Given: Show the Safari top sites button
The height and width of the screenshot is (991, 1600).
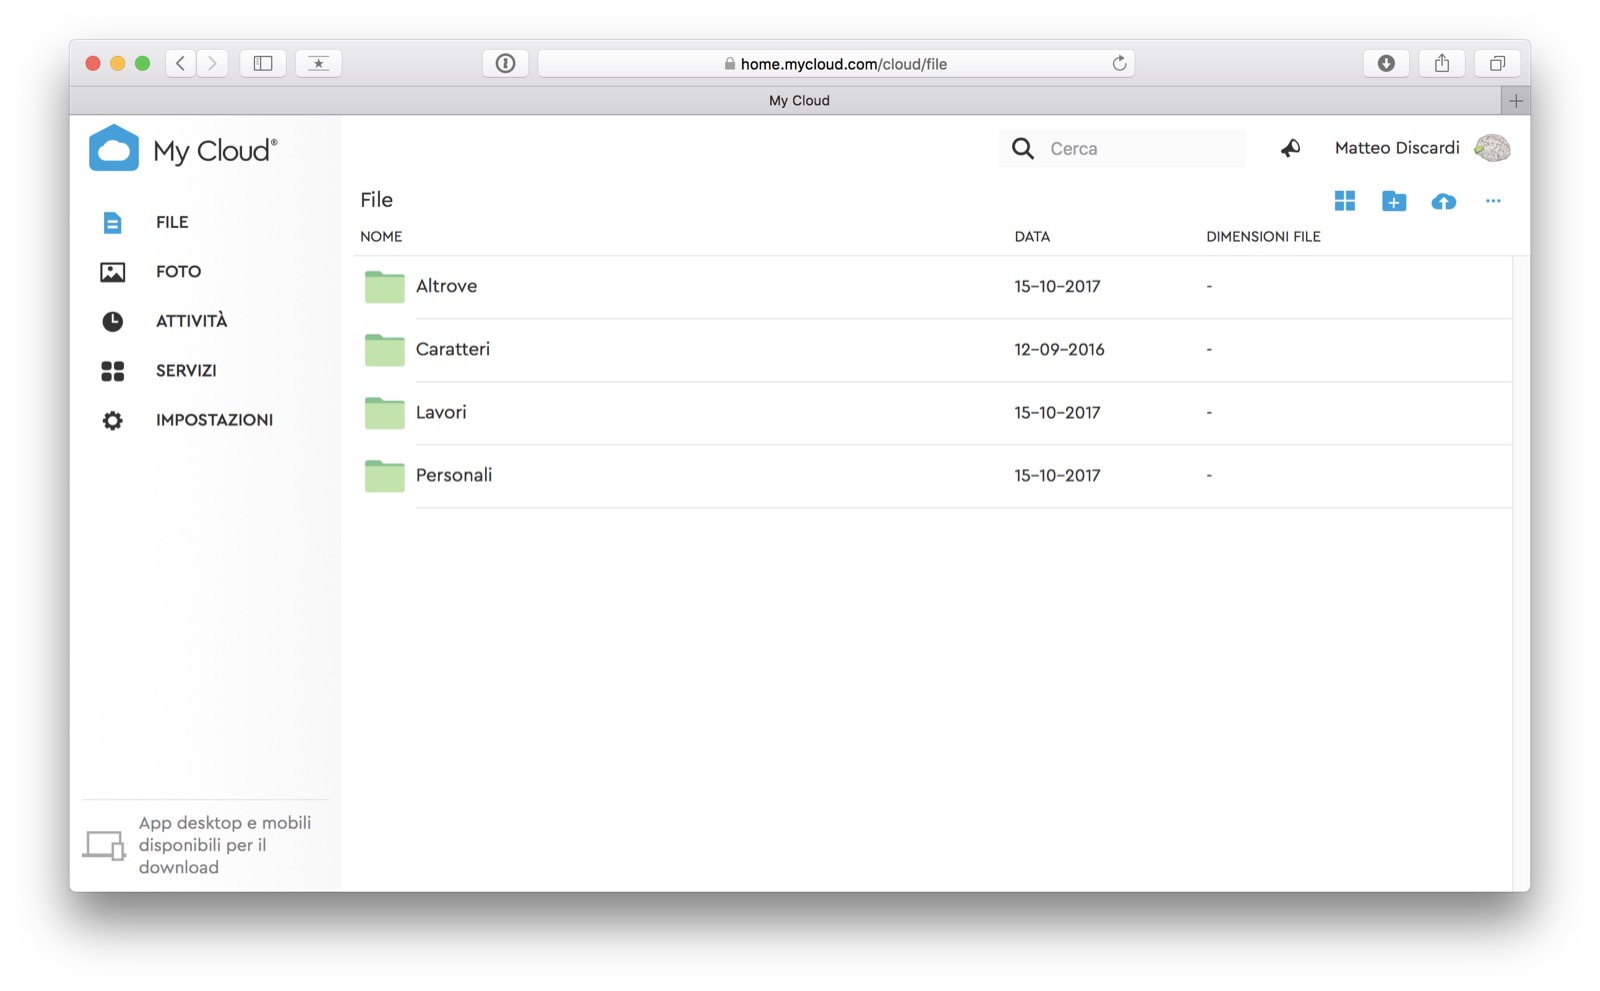Looking at the screenshot, I should [318, 63].
